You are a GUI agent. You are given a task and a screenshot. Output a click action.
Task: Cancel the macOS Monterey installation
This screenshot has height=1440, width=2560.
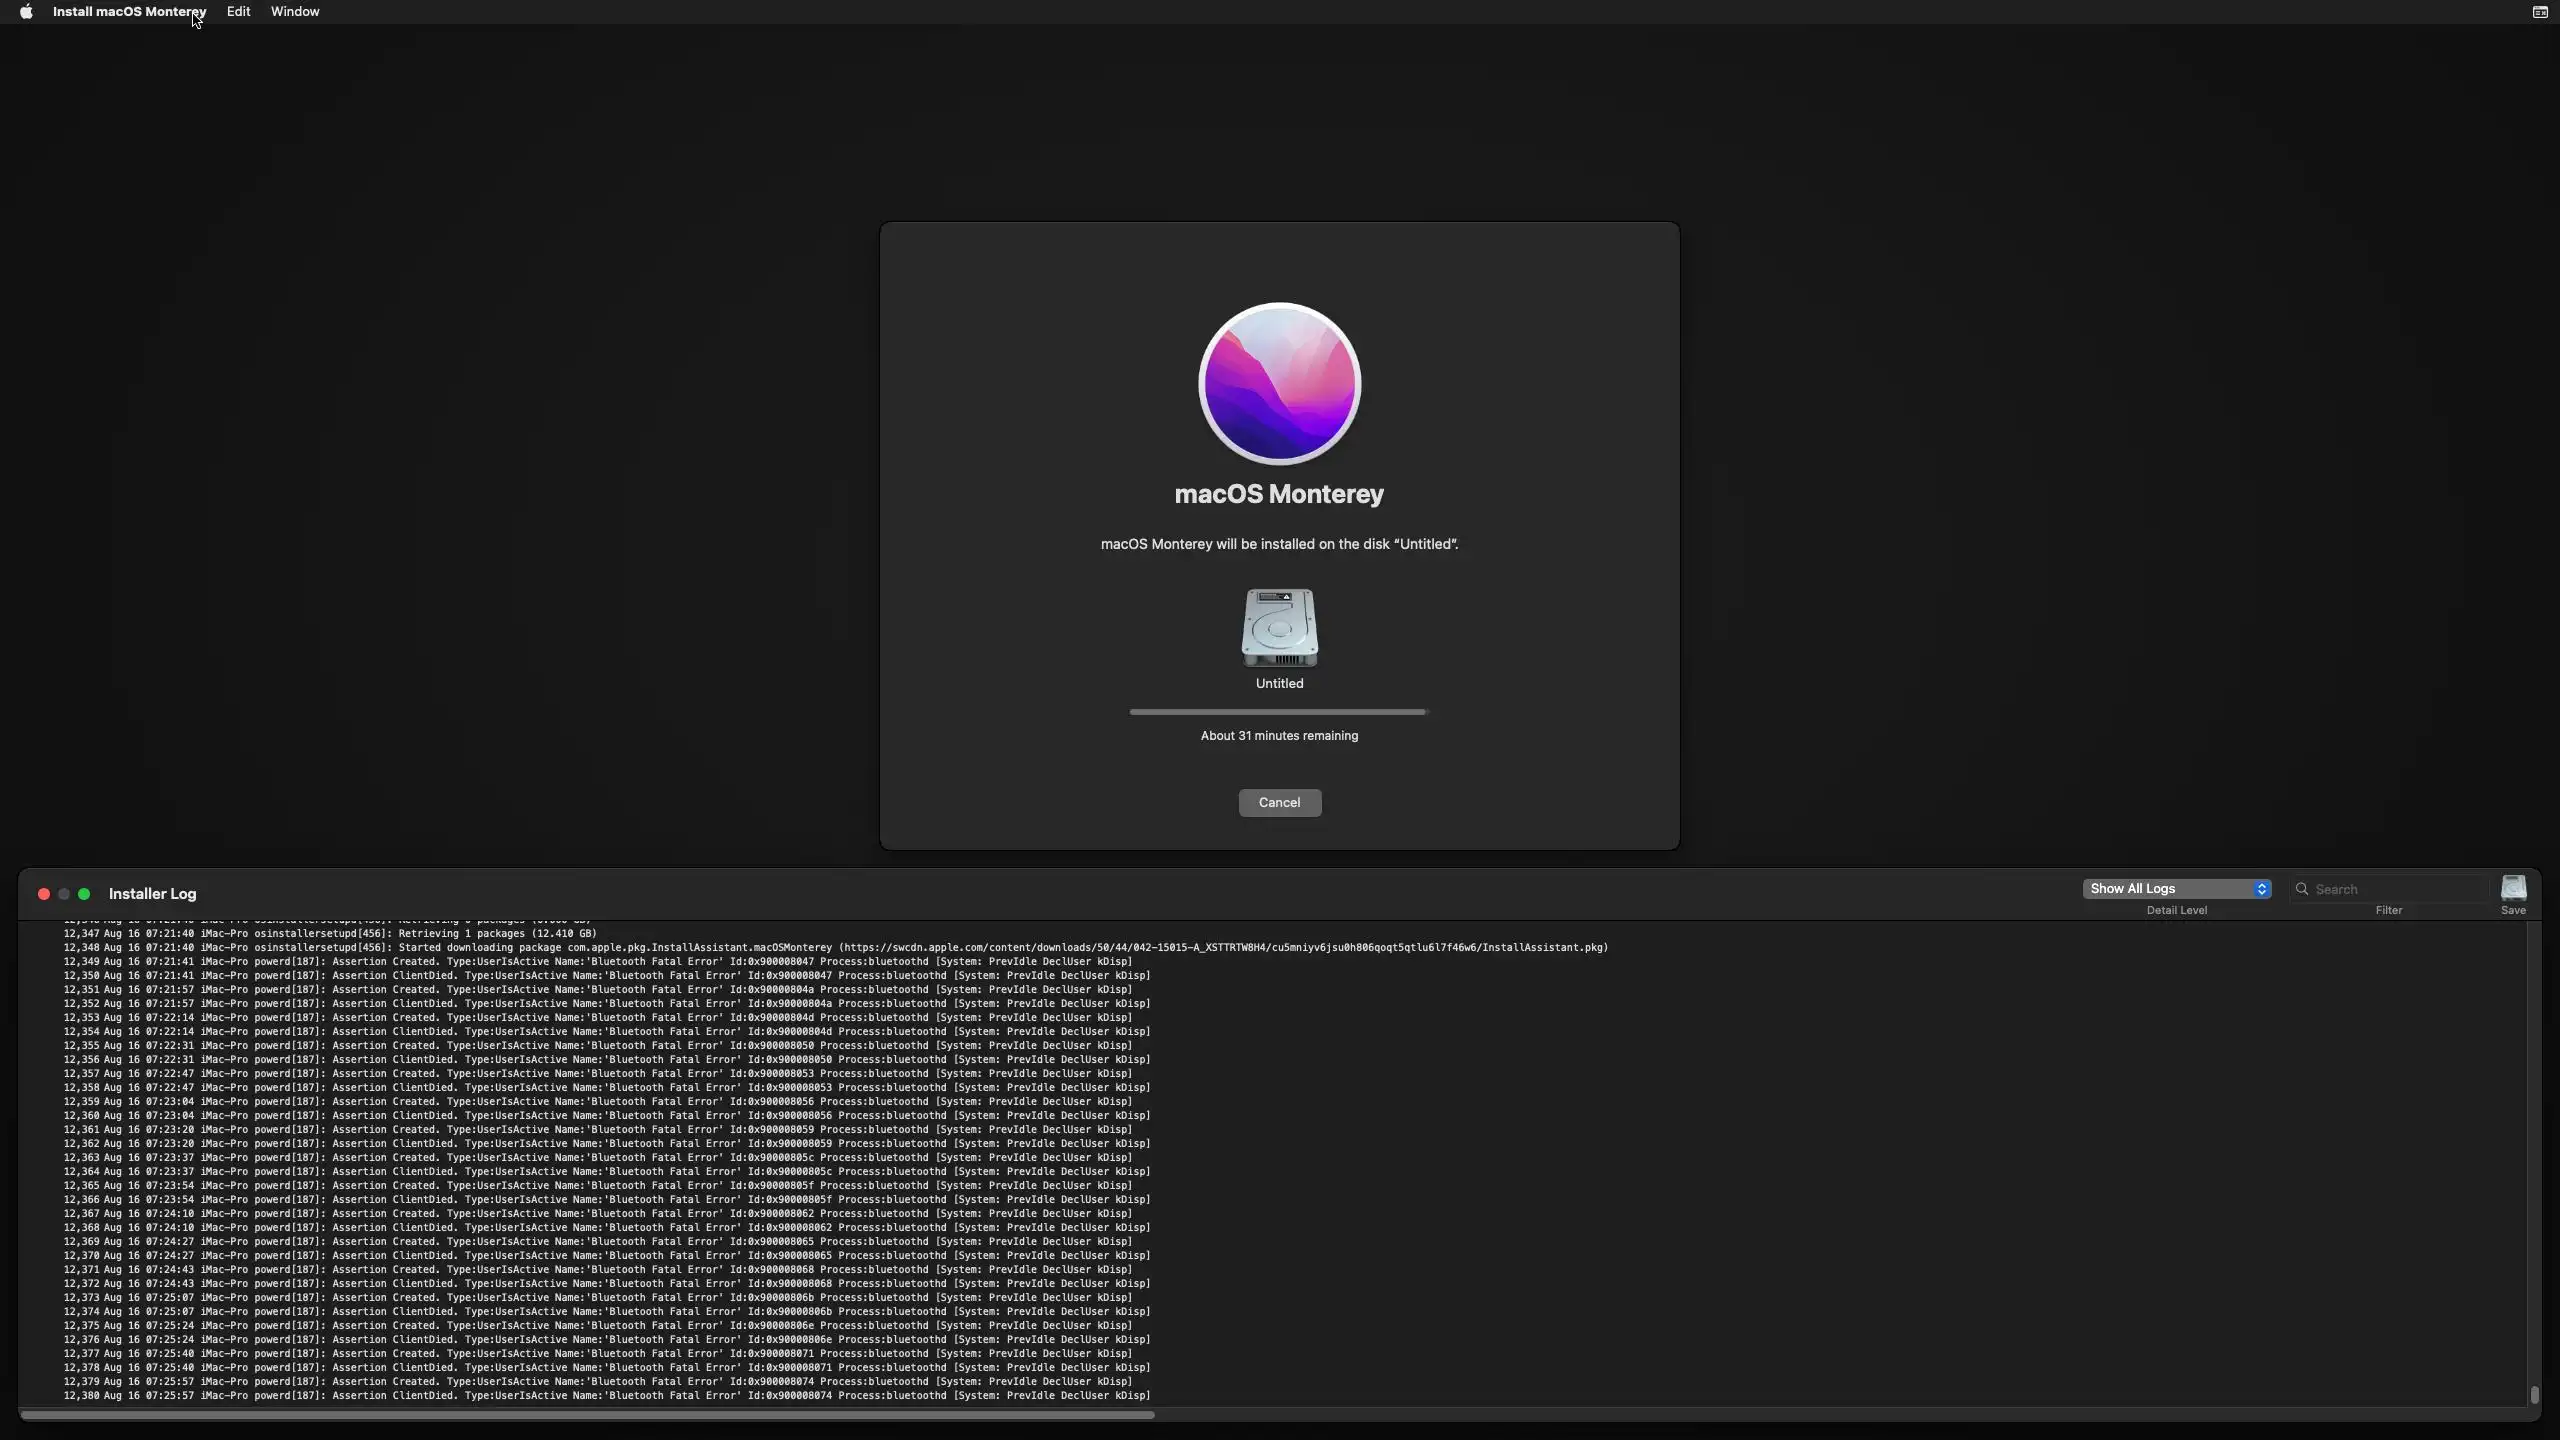[1279, 803]
